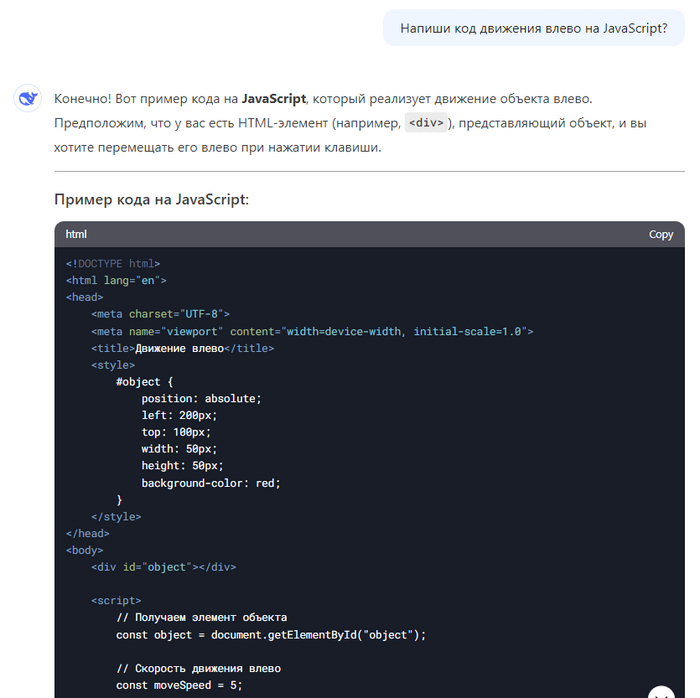This screenshot has width=700, height=698.
Task: Click the '<body>' tag line
Action: pyautogui.click(x=84, y=550)
